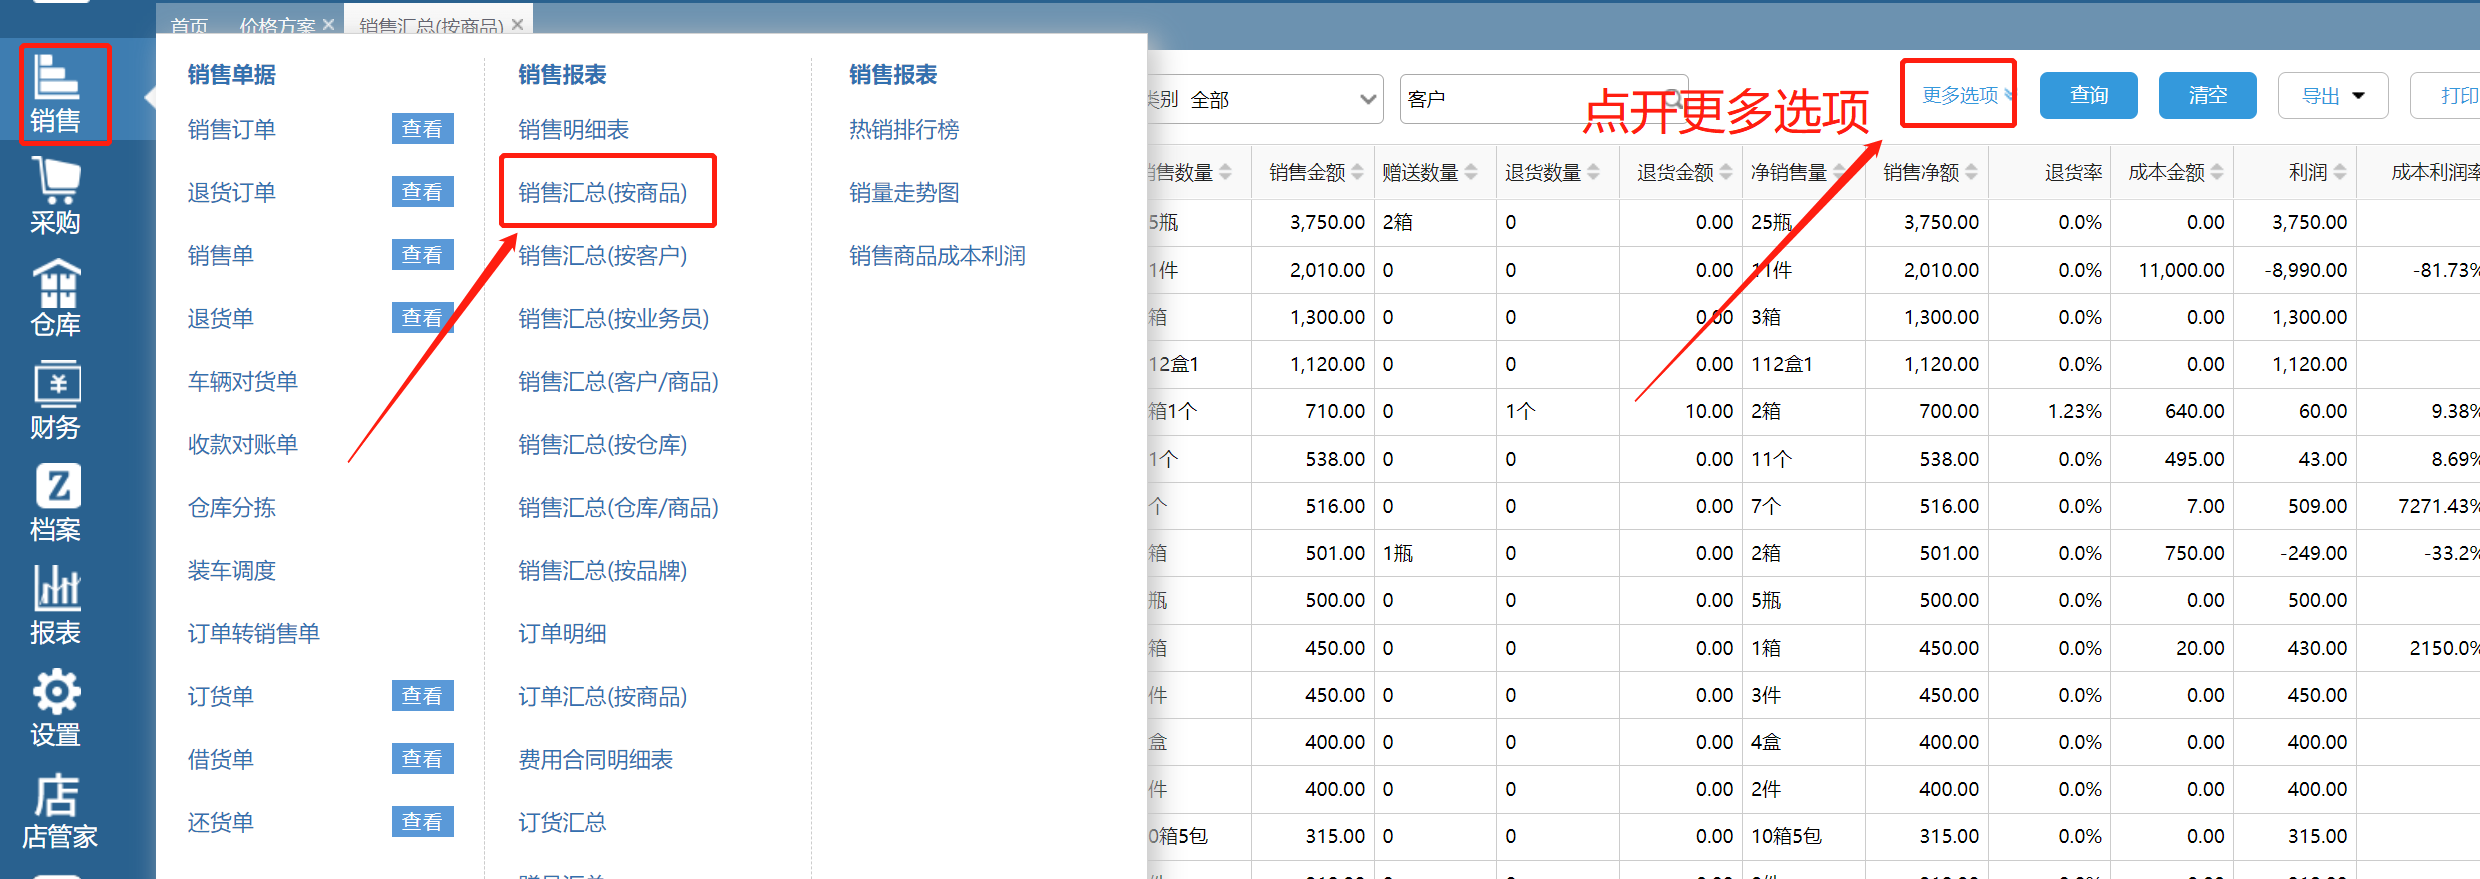Viewport: 2480px width, 879px height.
Task: Sort by 成本金额 column arrows
Action: click(x=2217, y=172)
